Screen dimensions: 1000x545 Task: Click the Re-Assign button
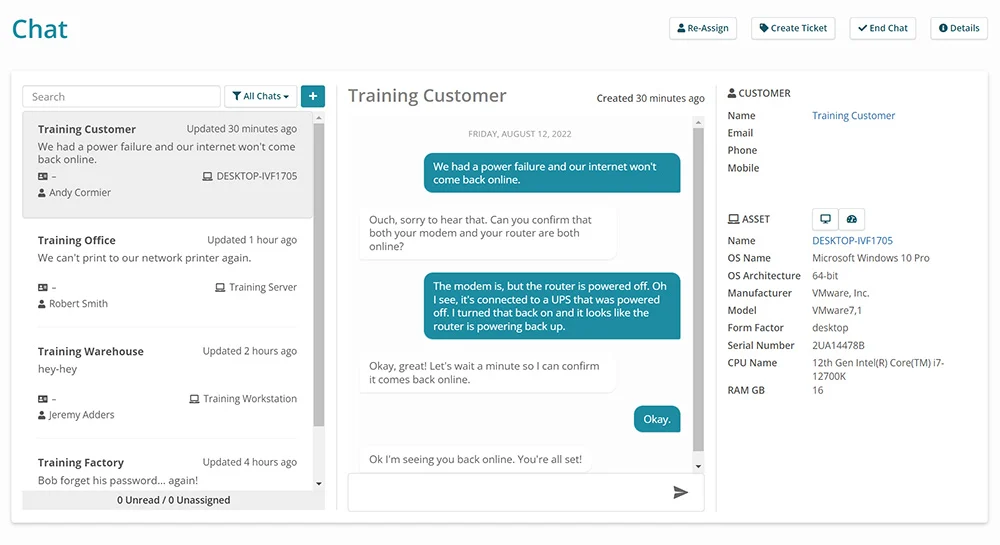(x=703, y=28)
